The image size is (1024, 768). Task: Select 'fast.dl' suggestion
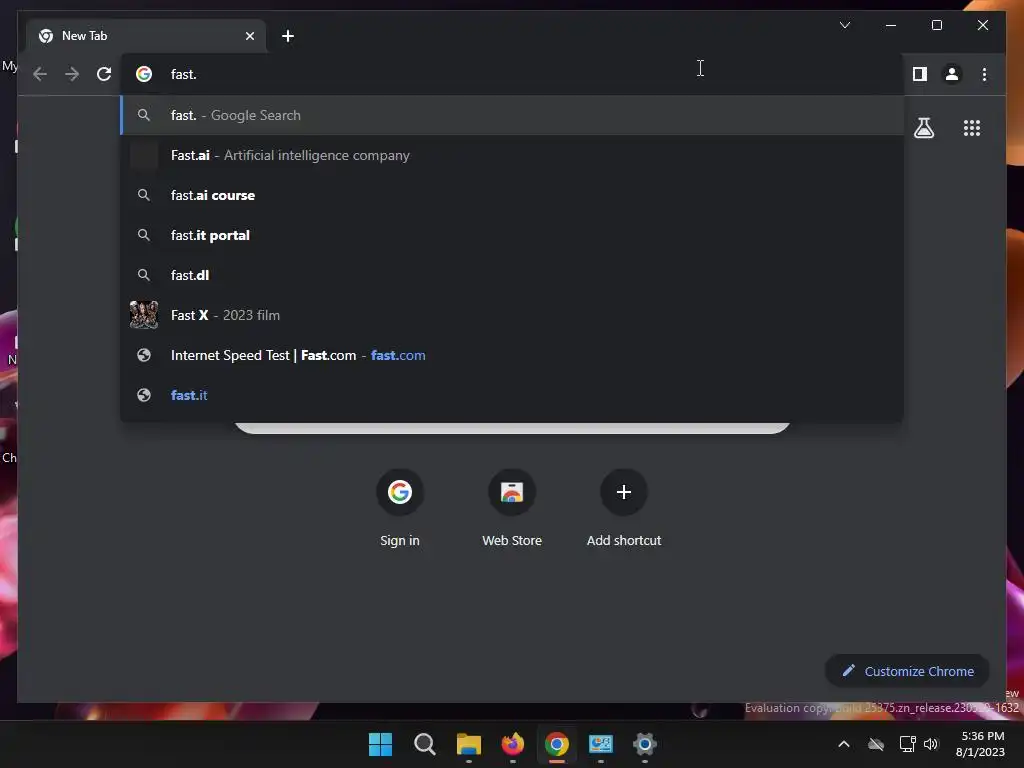(x=512, y=275)
